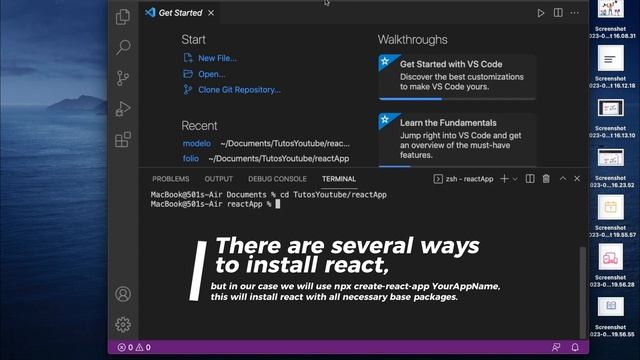Open the Manage gear icon

[123, 324]
